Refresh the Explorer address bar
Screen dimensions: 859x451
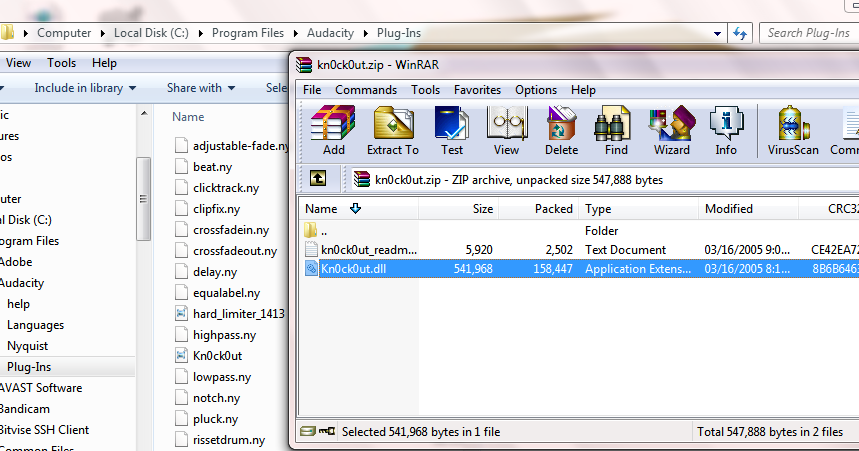pos(740,33)
